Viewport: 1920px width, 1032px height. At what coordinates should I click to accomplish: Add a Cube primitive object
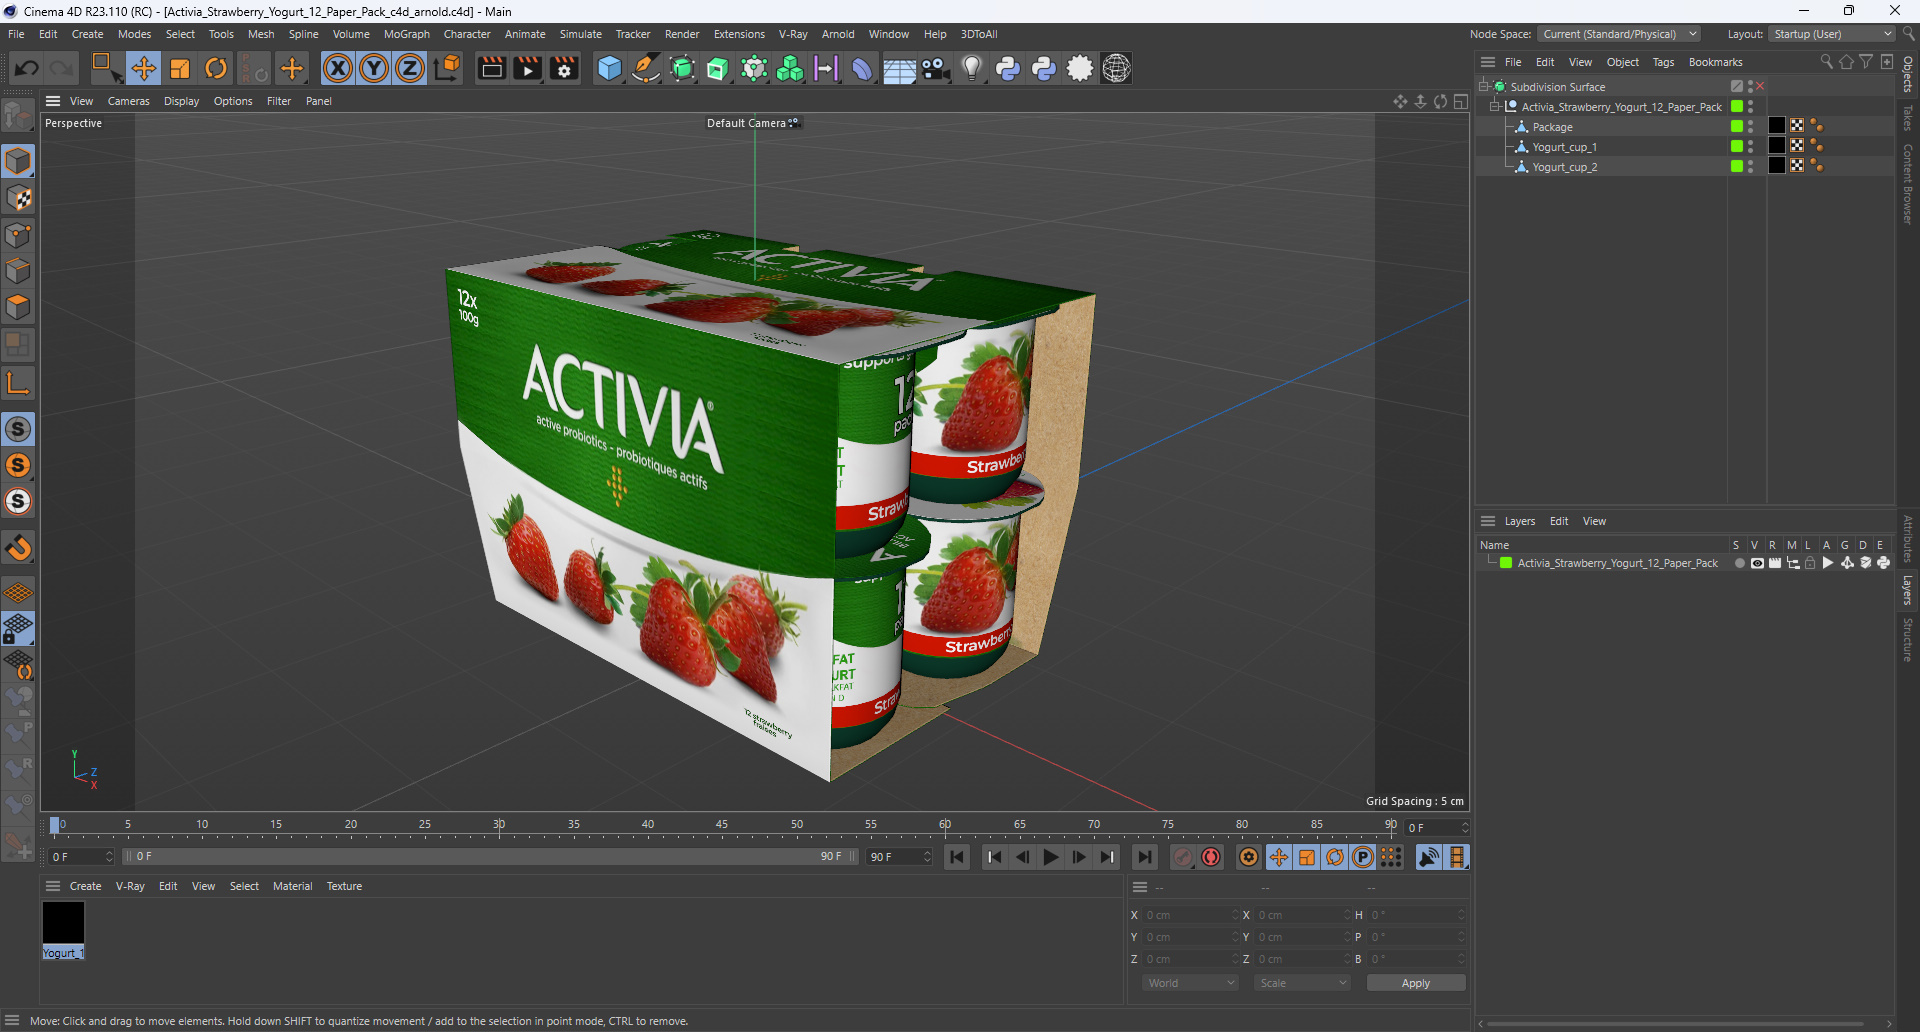coord(609,68)
